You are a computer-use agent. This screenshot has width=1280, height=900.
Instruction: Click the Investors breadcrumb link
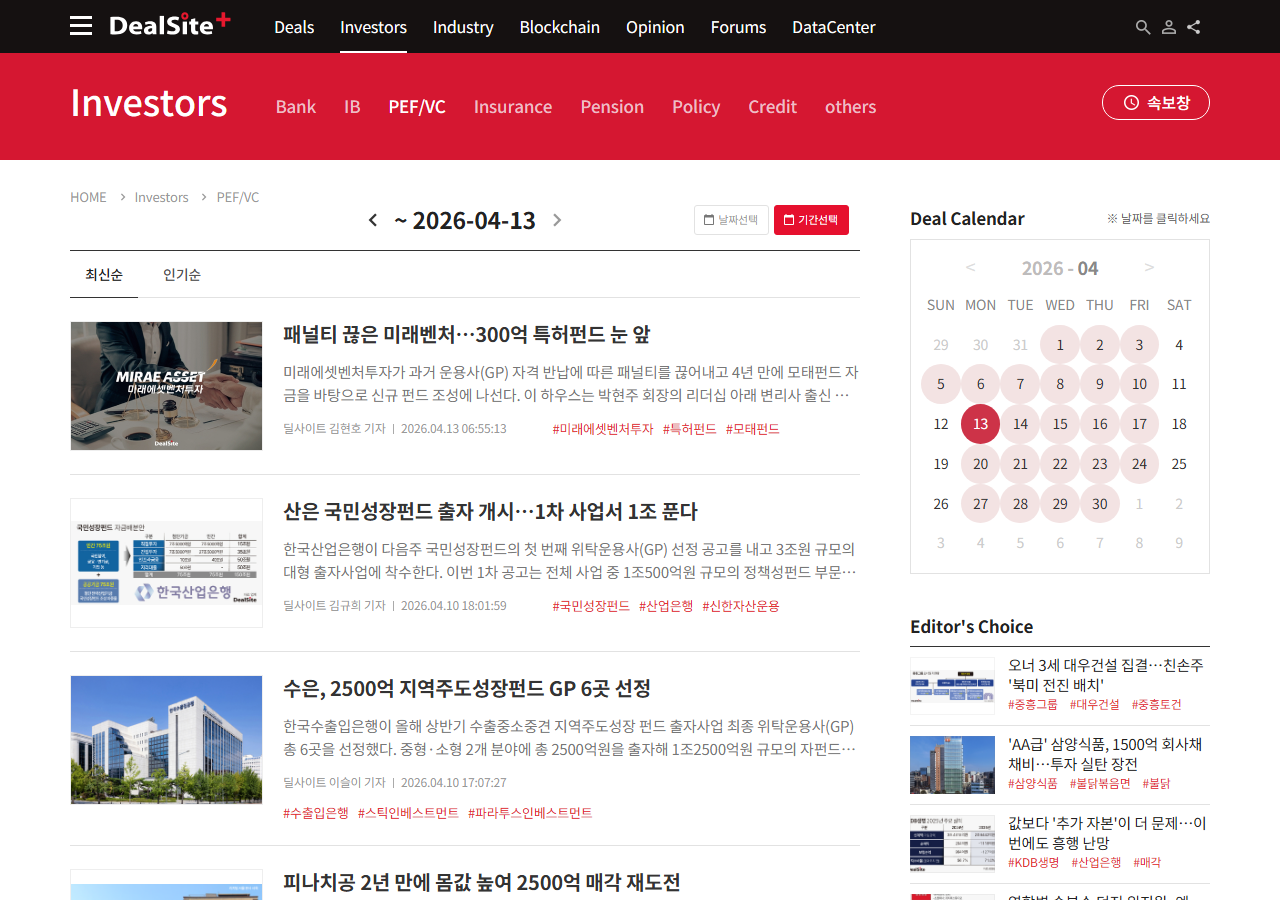pyautogui.click(x=161, y=197)
